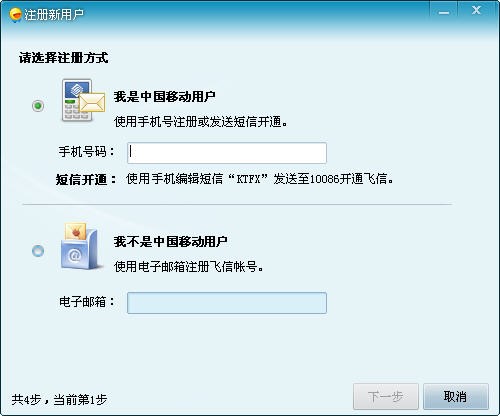Click the Fetion logo in title bar

pos(15,15)
